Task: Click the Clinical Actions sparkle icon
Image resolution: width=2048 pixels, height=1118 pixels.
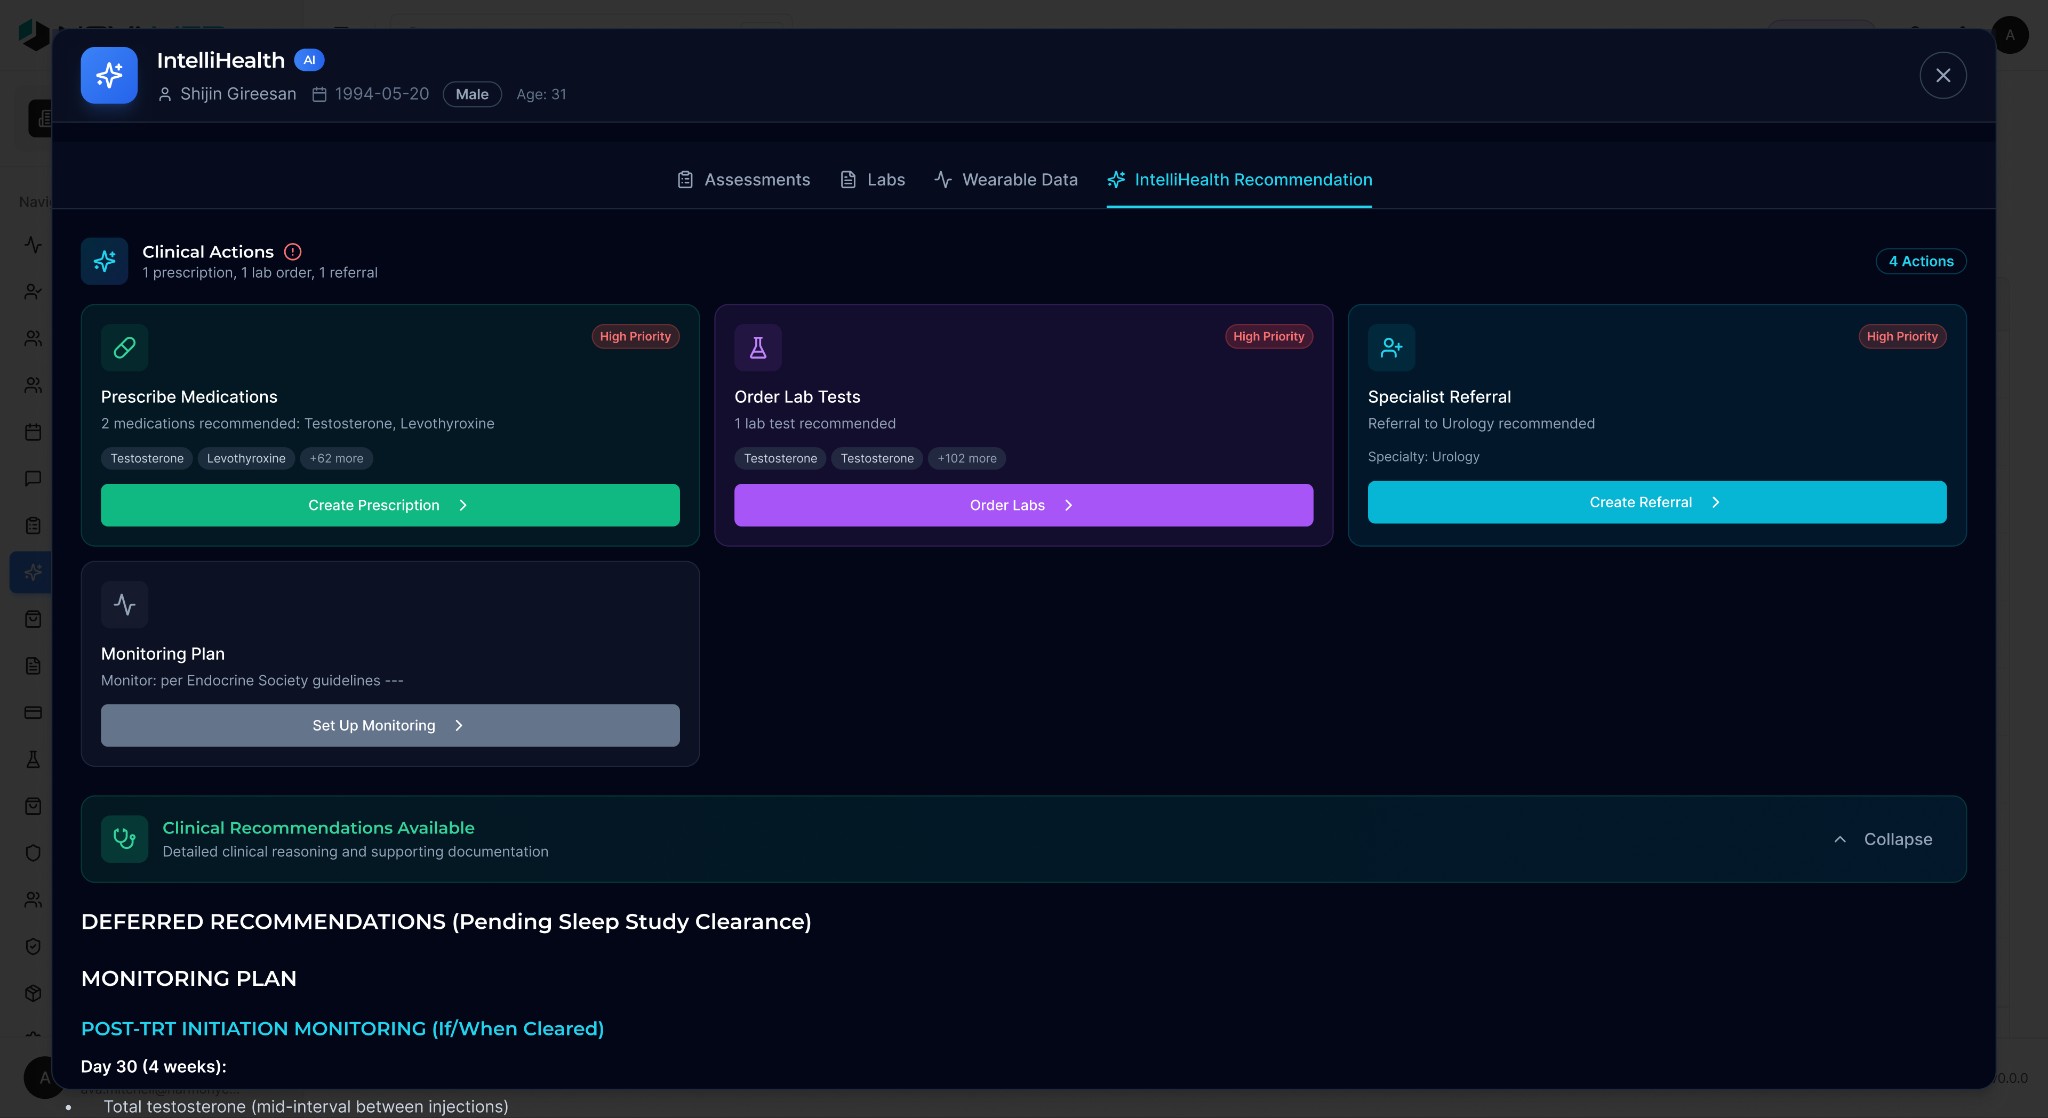Action: click(x=105, y=261)
